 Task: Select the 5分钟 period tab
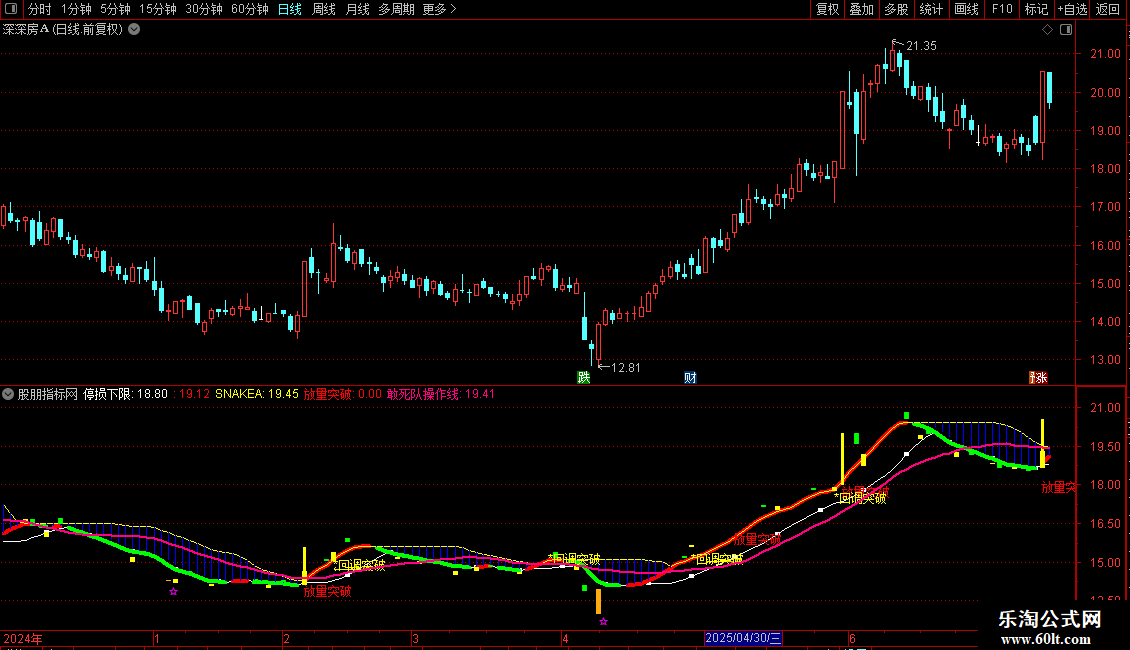tap(115, 9)
